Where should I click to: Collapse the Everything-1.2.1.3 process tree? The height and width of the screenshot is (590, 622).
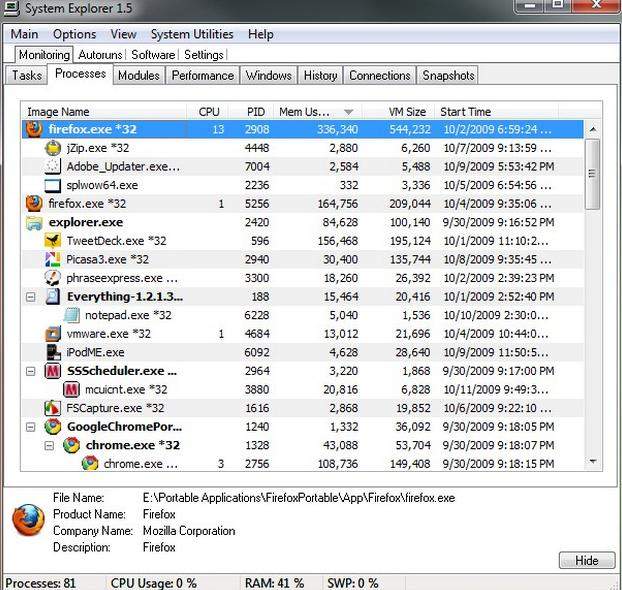tap(31, 297)
